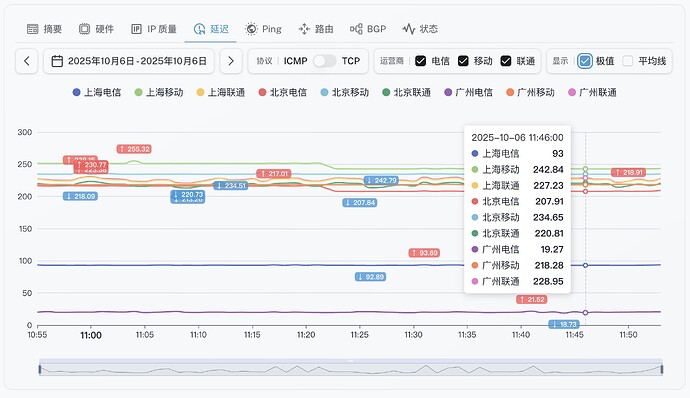Click the 上海电信 data point at 11:46
Screen dimensions: 690x398
pyautogui.click(x=585, y=265)
